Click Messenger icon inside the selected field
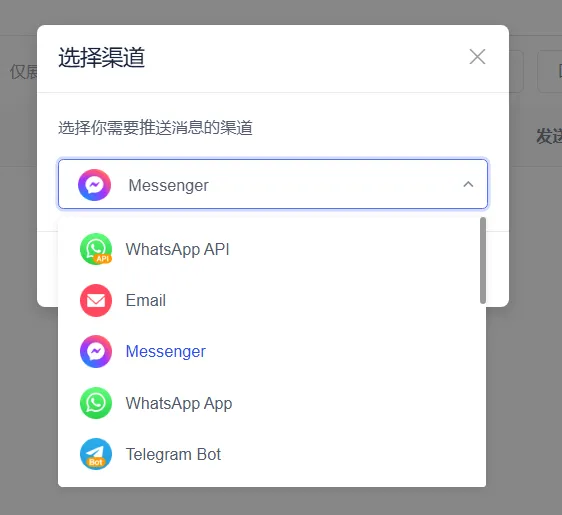 [x=95, y=185]
